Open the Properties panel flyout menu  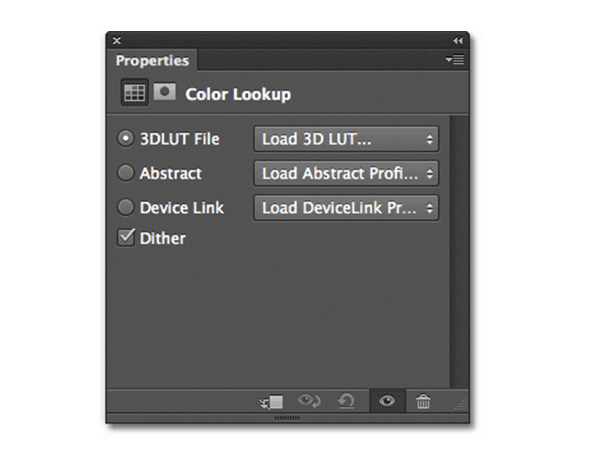(455, 61)
